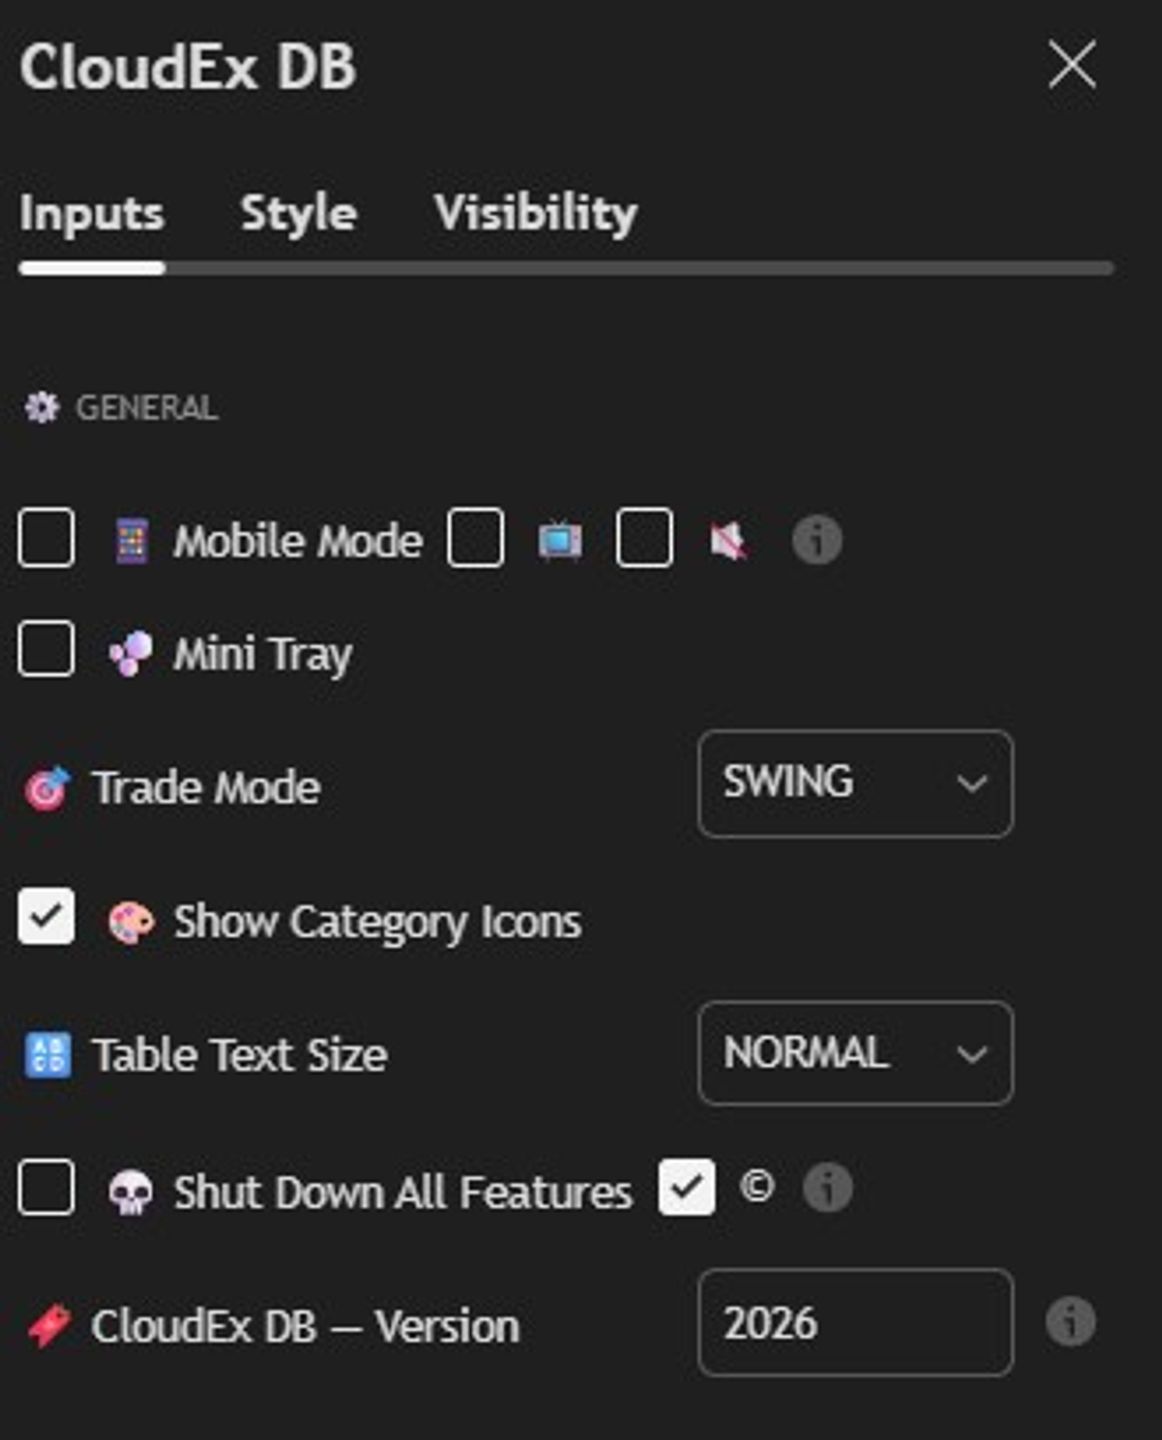Screen dimensions: 1162x1440
Task: Uncheck the copyright symbol checkbox
Action: click(x=687, y=1187)
